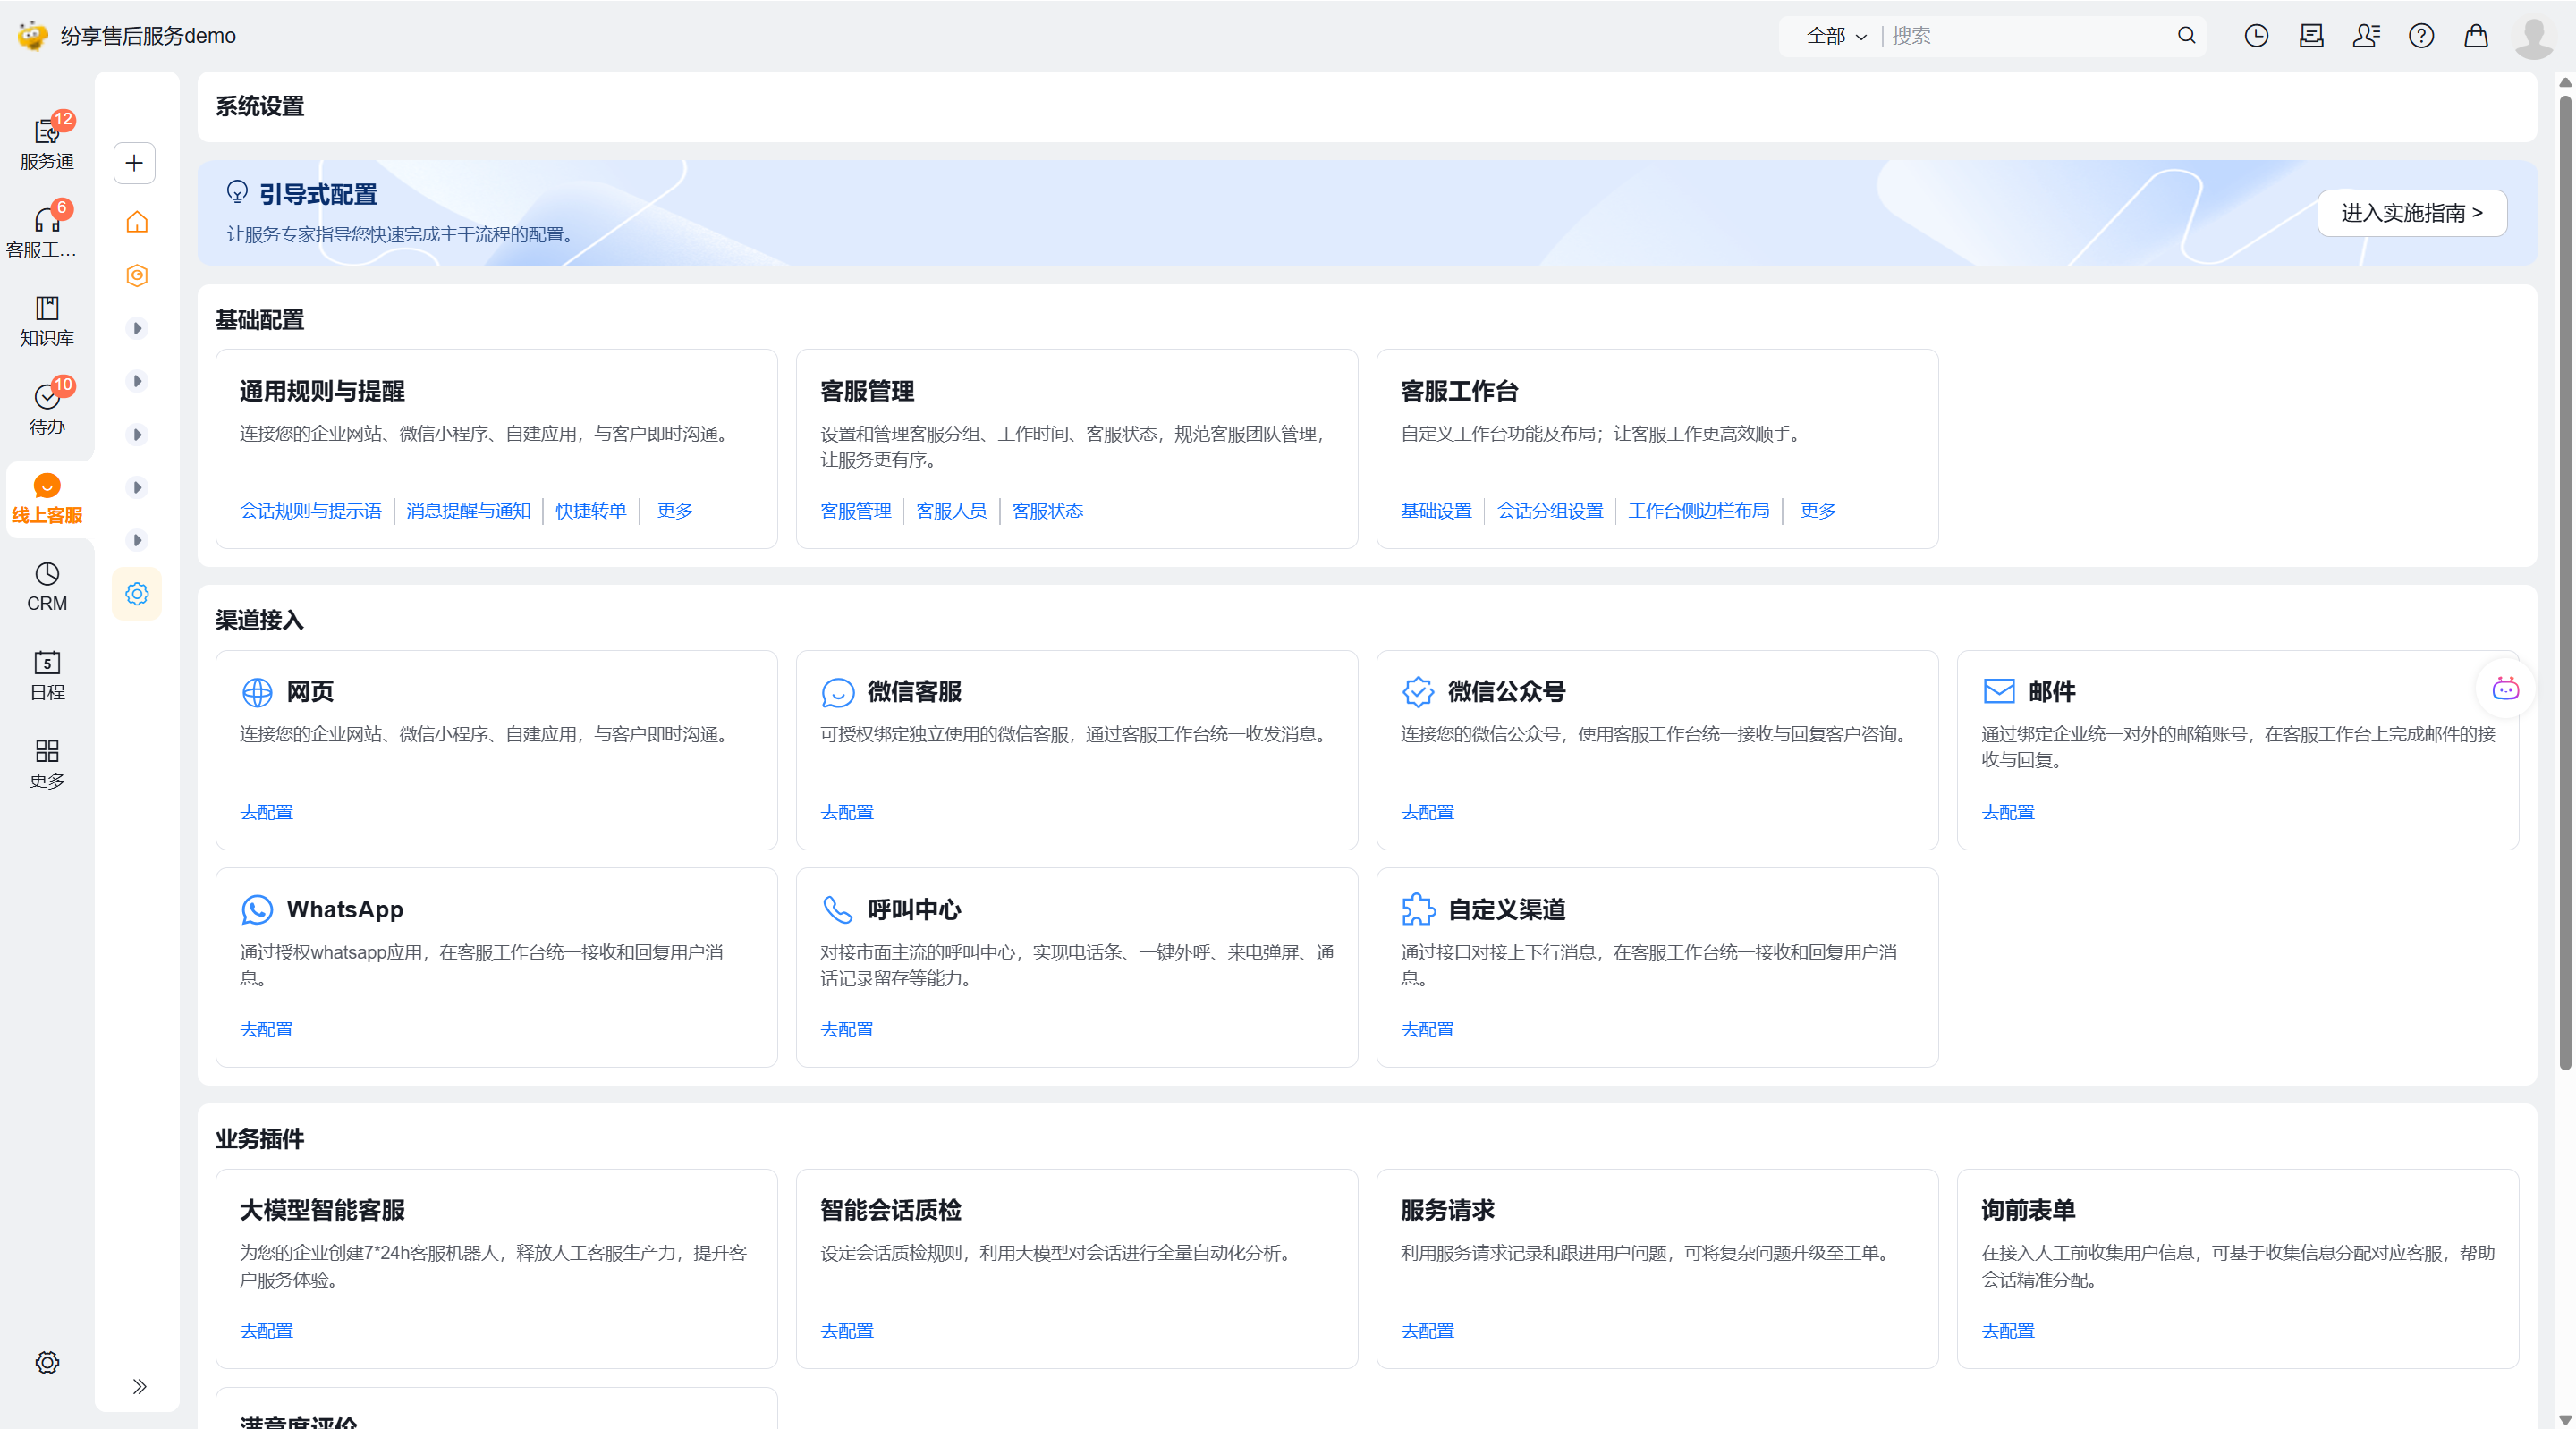Click 去配置 under WhatsApp channel
The image size is (2576, 1429).
(266, 1029)
